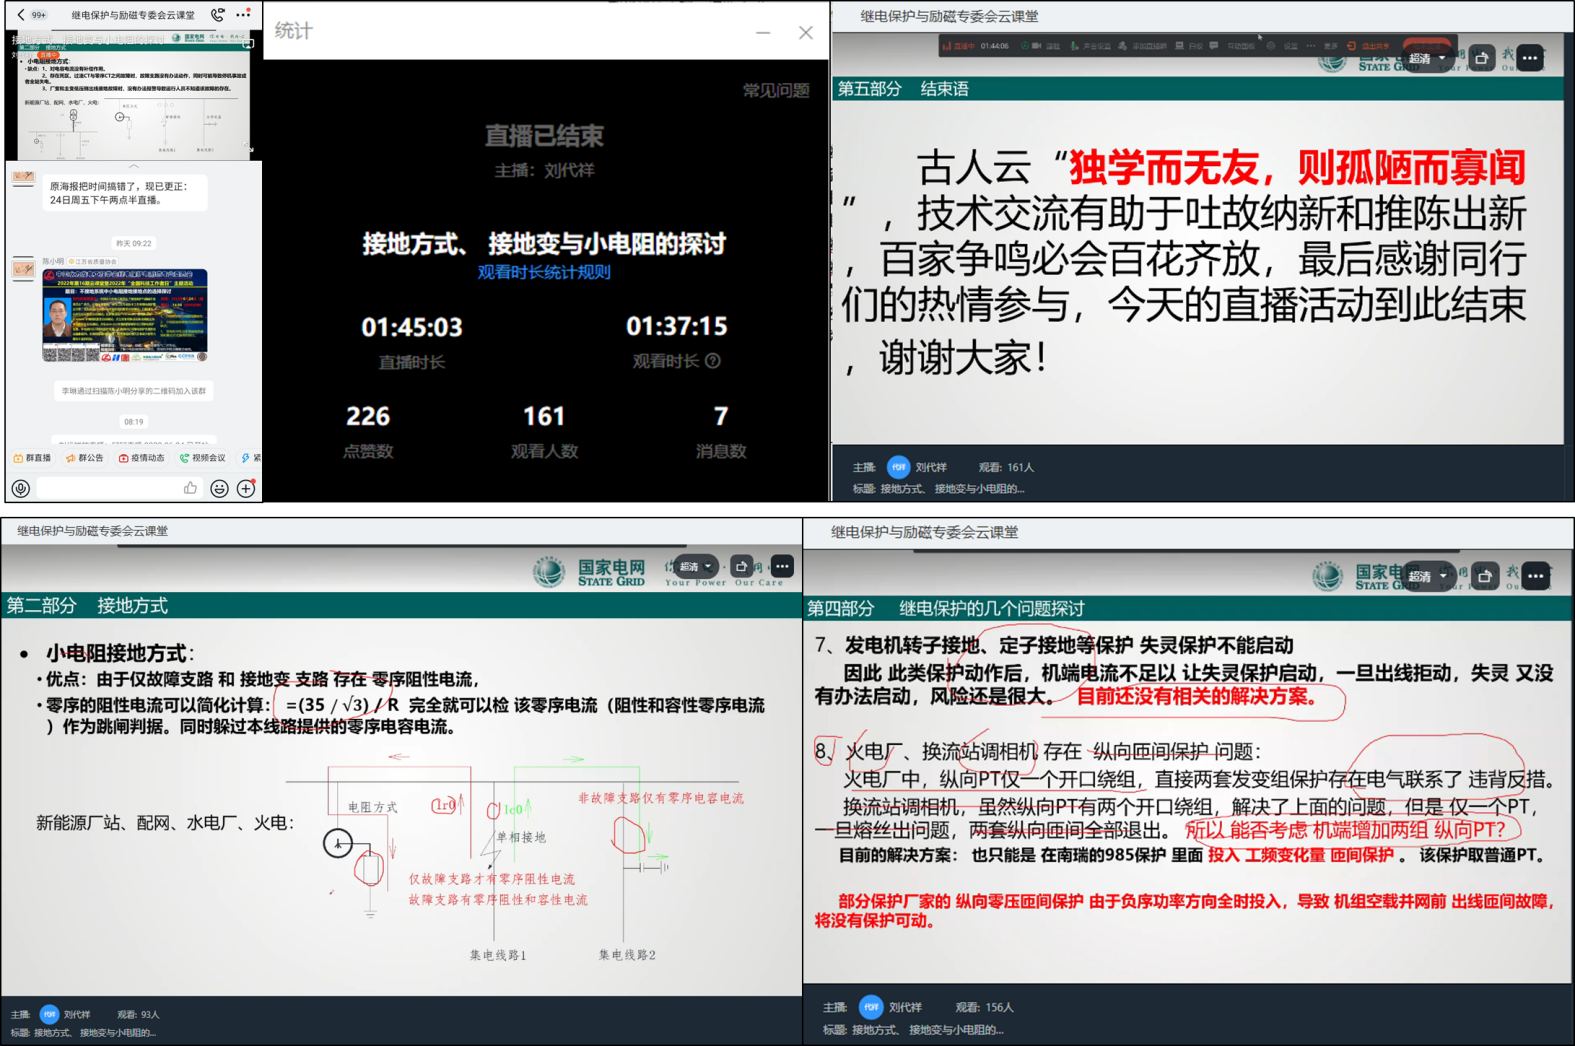Open more options in top-right video window
The height and width of the screenshot is (1046, 1575).
[1530, 58]
